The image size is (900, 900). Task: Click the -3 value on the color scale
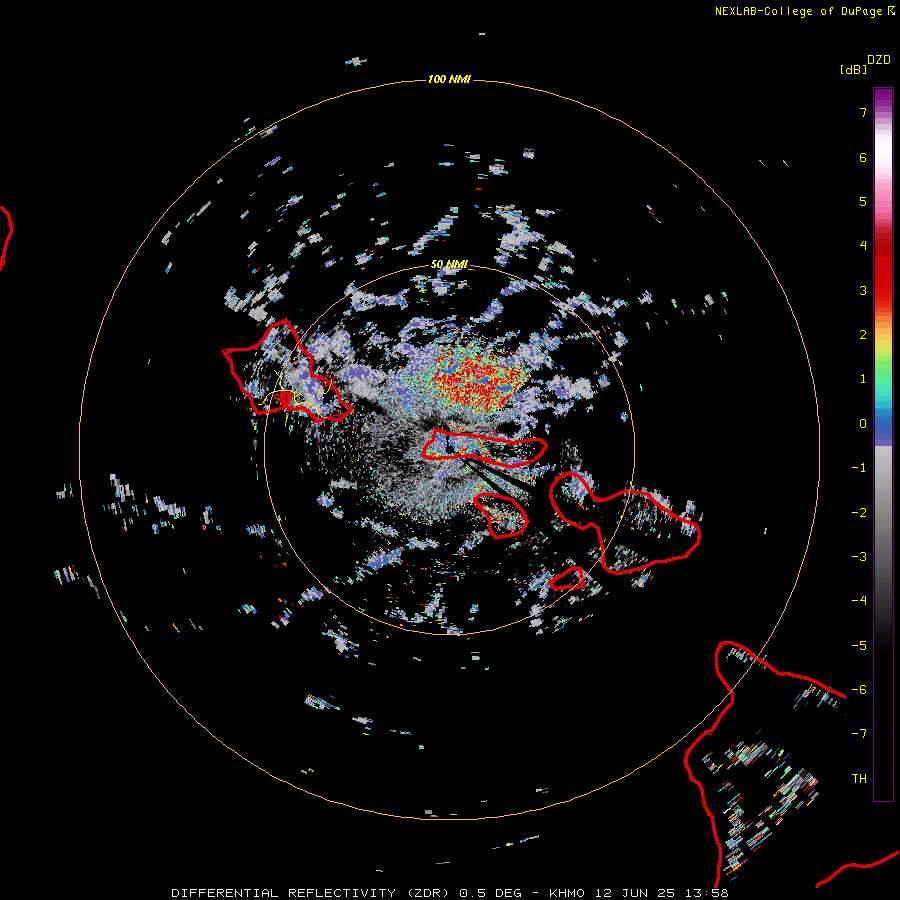(859, 557)
